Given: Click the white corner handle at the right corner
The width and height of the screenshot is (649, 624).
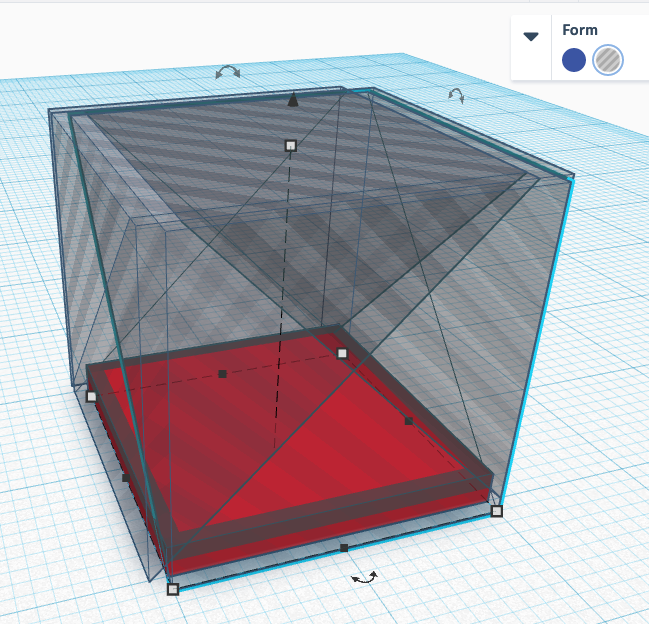Looking at the screenshot, I should [x=497, y=511].
